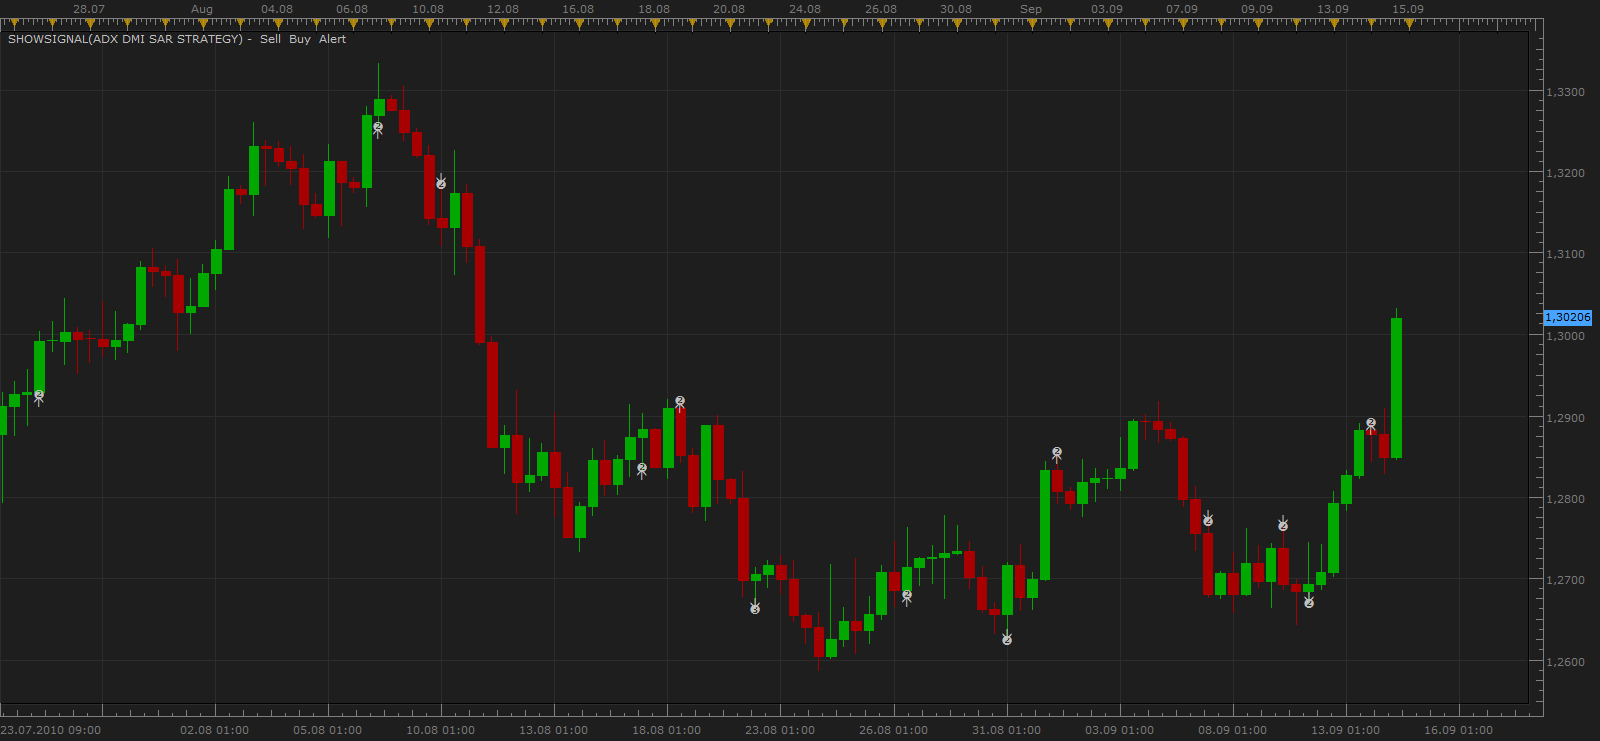Viewport: 1600px width, 741px height.
Task: Select the Buy legend label
Action: 300,39
